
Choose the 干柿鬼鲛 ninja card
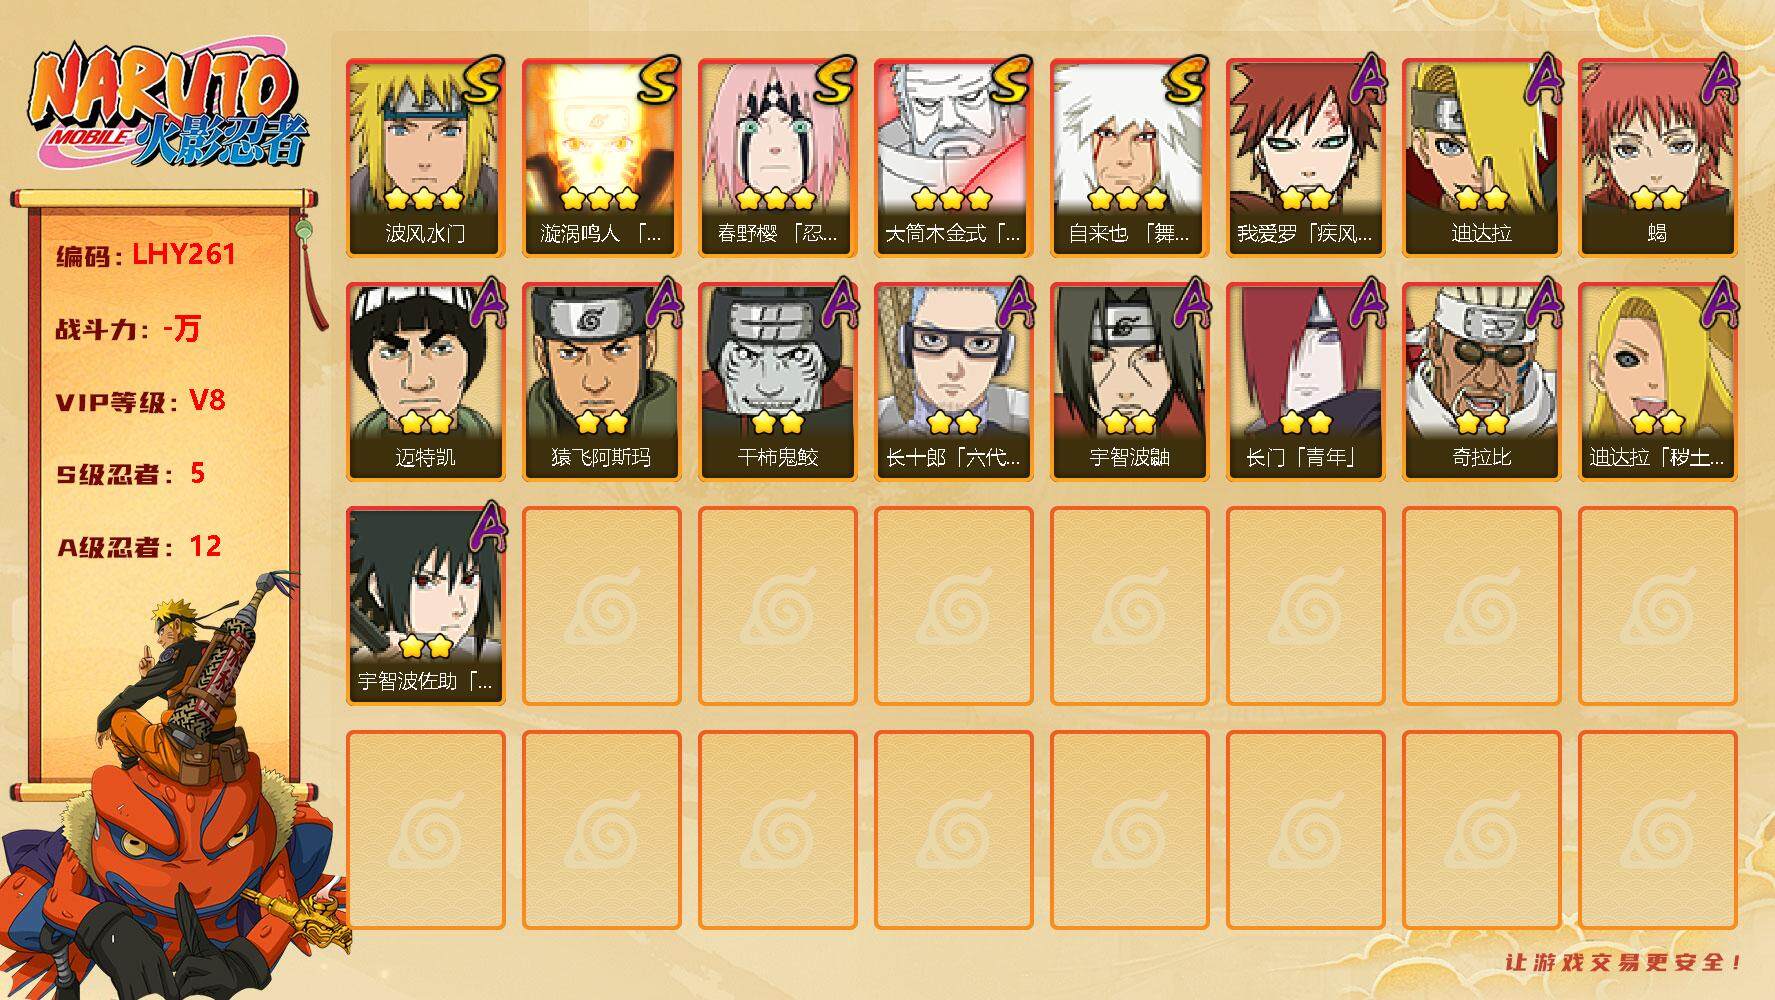(x=778, y=382)
